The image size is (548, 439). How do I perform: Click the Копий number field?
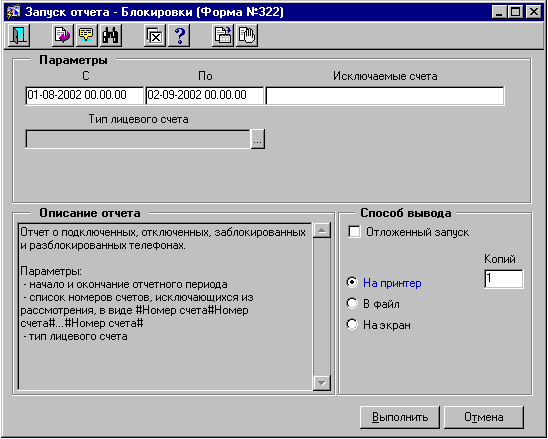(504, 279)
